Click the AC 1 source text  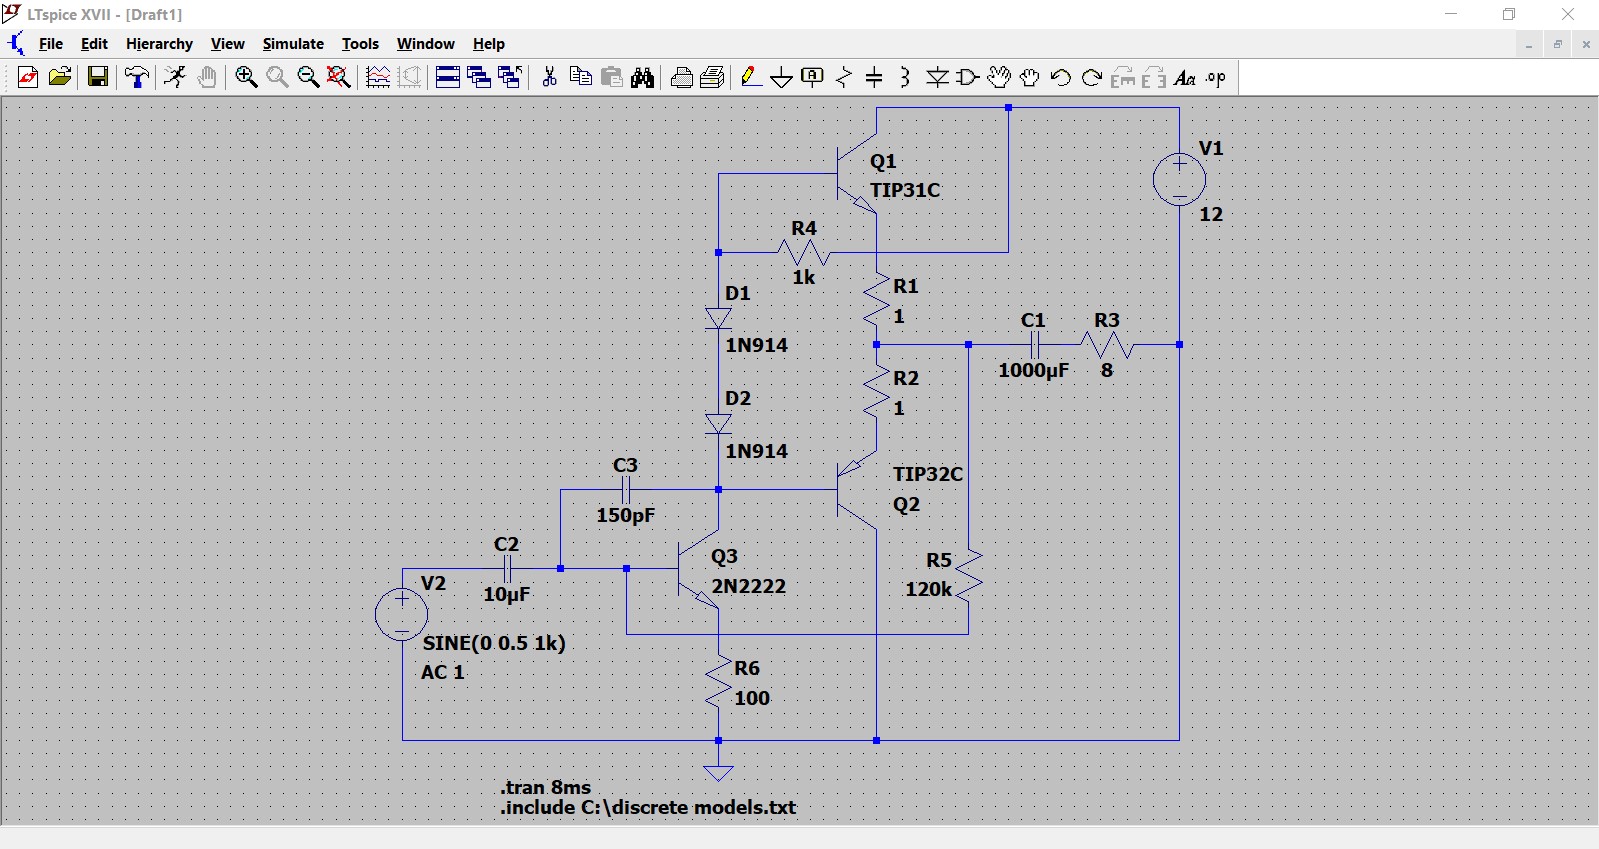click(x=443, y=672)
